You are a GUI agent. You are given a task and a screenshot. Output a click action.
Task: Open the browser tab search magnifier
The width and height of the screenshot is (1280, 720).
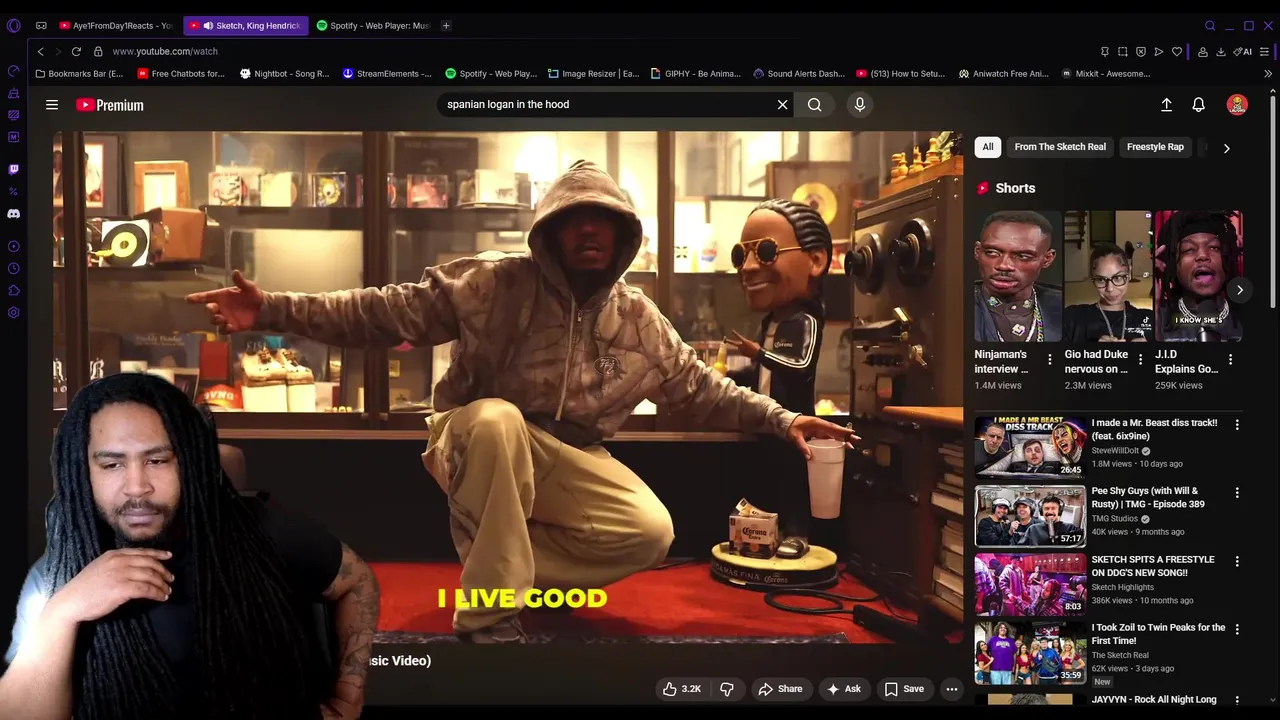coord(1210,25)
